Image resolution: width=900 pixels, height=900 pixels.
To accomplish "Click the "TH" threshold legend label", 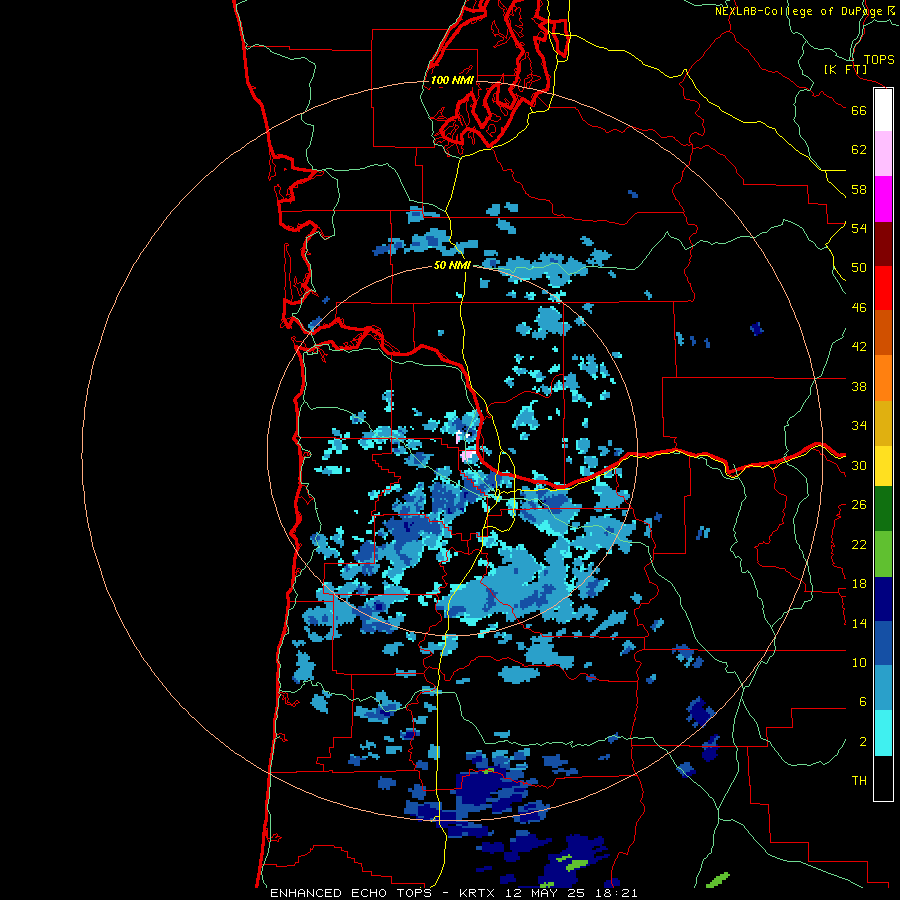I will pyautogui.click(x=859, y=781).
